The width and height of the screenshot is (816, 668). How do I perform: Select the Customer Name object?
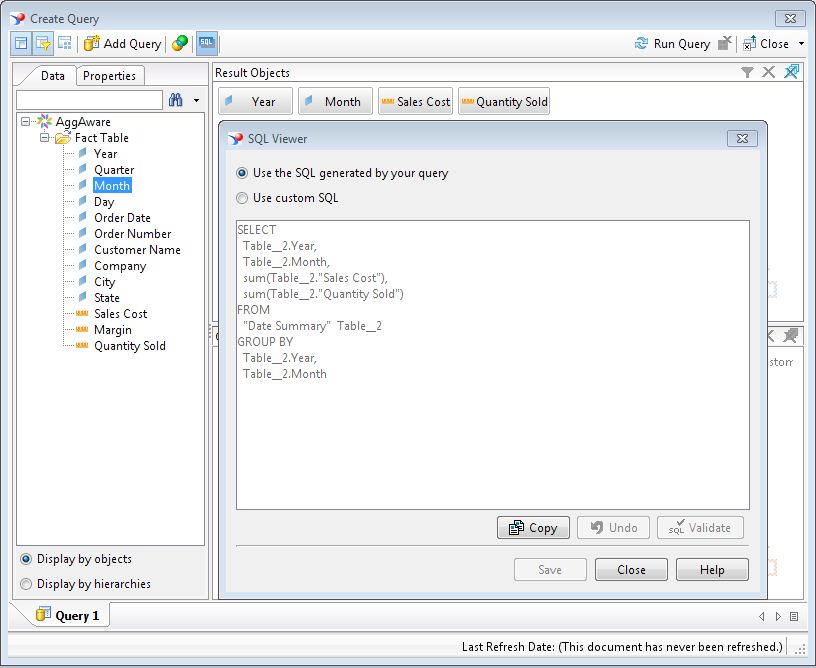[x=137, y=250]
